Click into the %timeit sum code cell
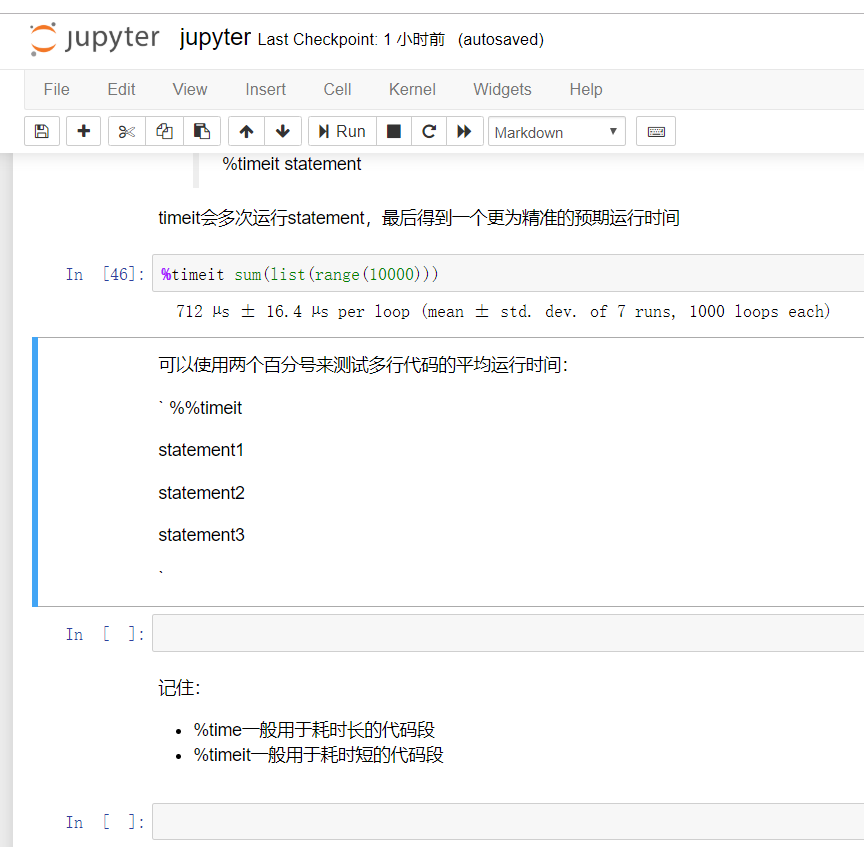The image size is (864, 847). tap(508, 273)
